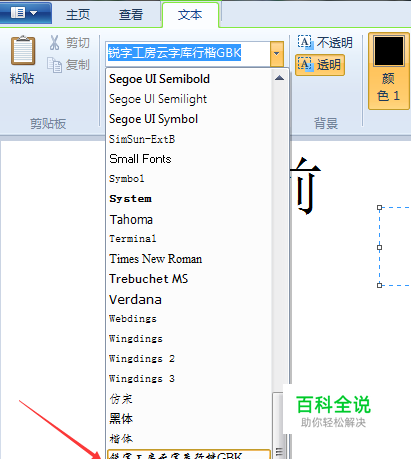The width and height of the screenshot is (411, 459).
Task: Select 不透明 background option
Action: tap(325, 43)
